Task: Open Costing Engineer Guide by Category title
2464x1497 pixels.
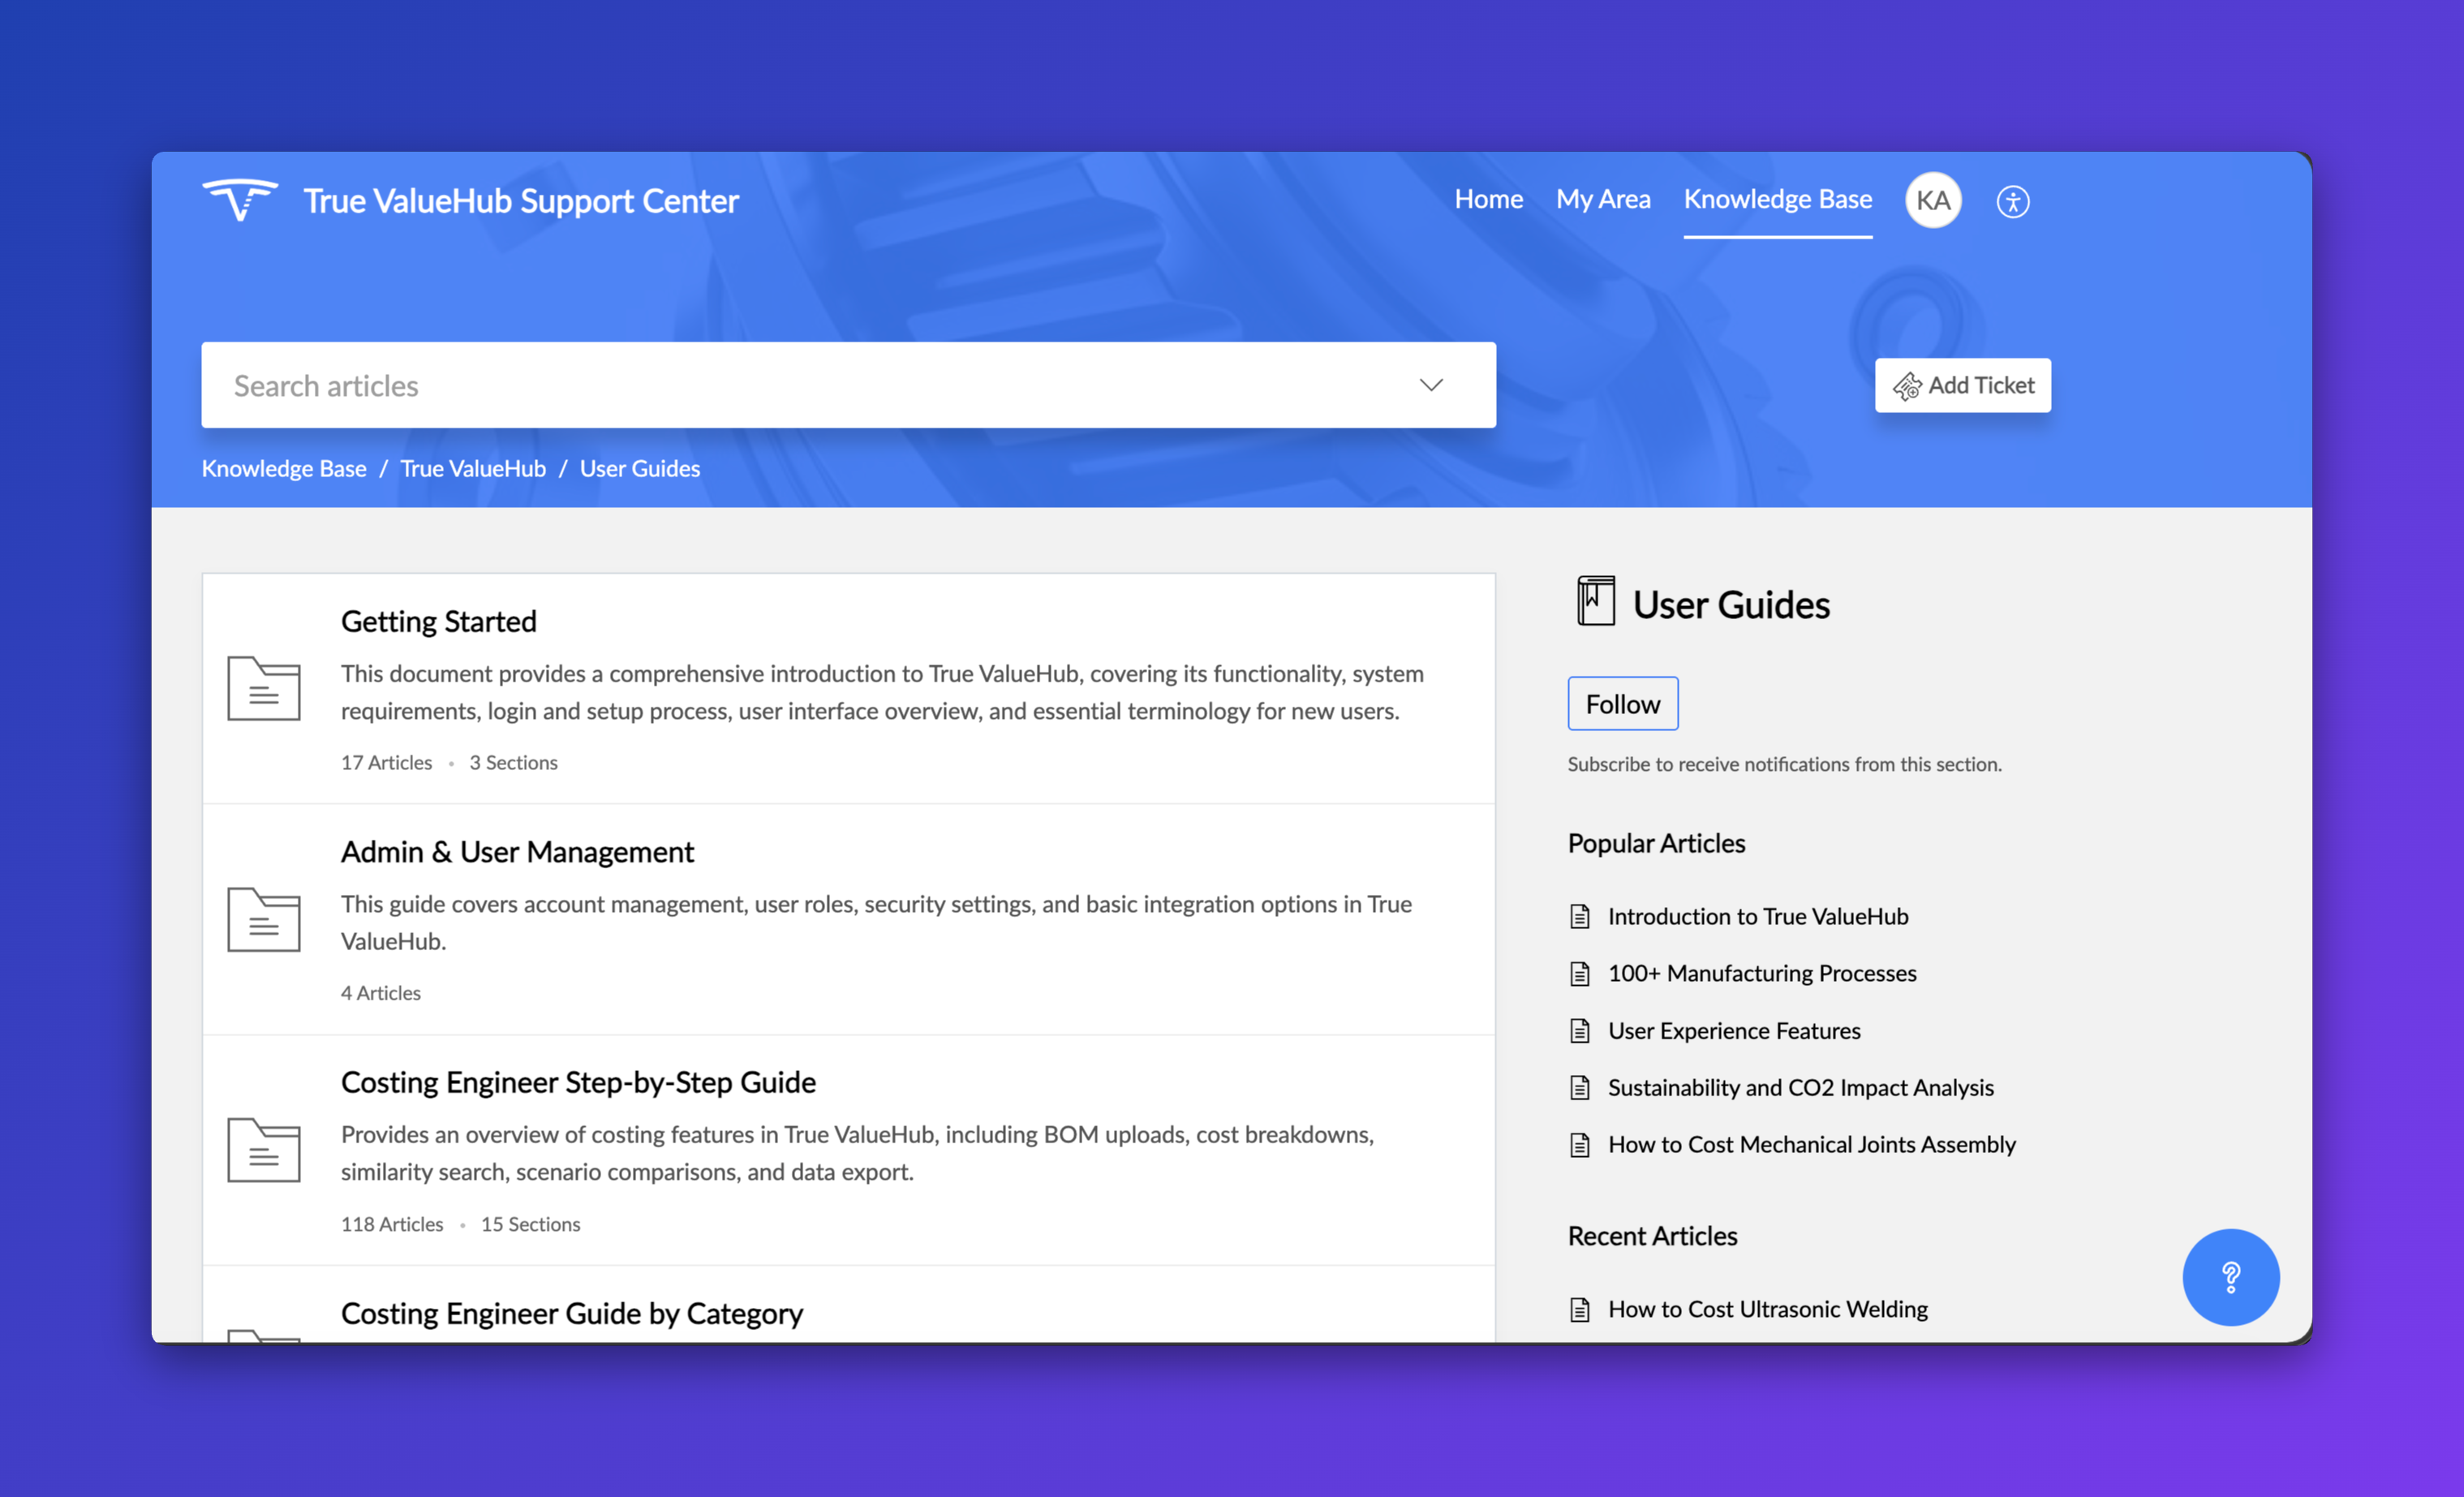Action: (571, 1313)
